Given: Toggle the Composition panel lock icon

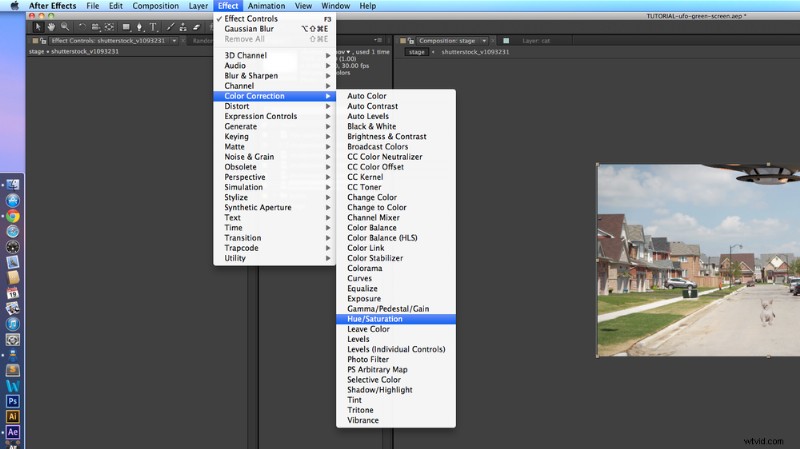Looking at the screenshot, I should point(411,41).
